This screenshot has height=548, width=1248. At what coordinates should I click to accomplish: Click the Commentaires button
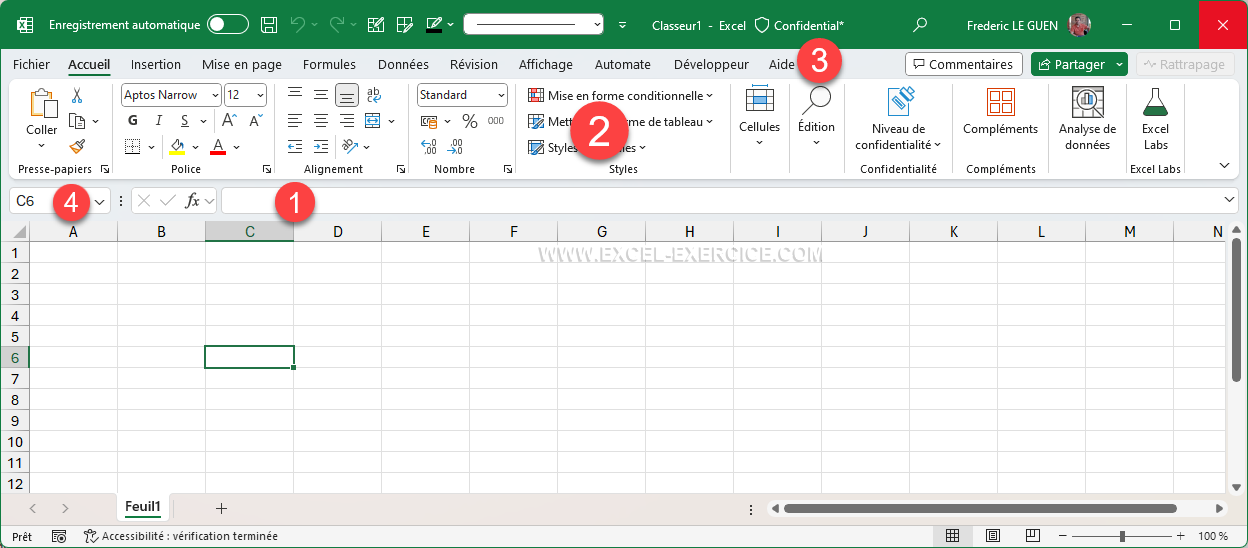pos(964,64)
